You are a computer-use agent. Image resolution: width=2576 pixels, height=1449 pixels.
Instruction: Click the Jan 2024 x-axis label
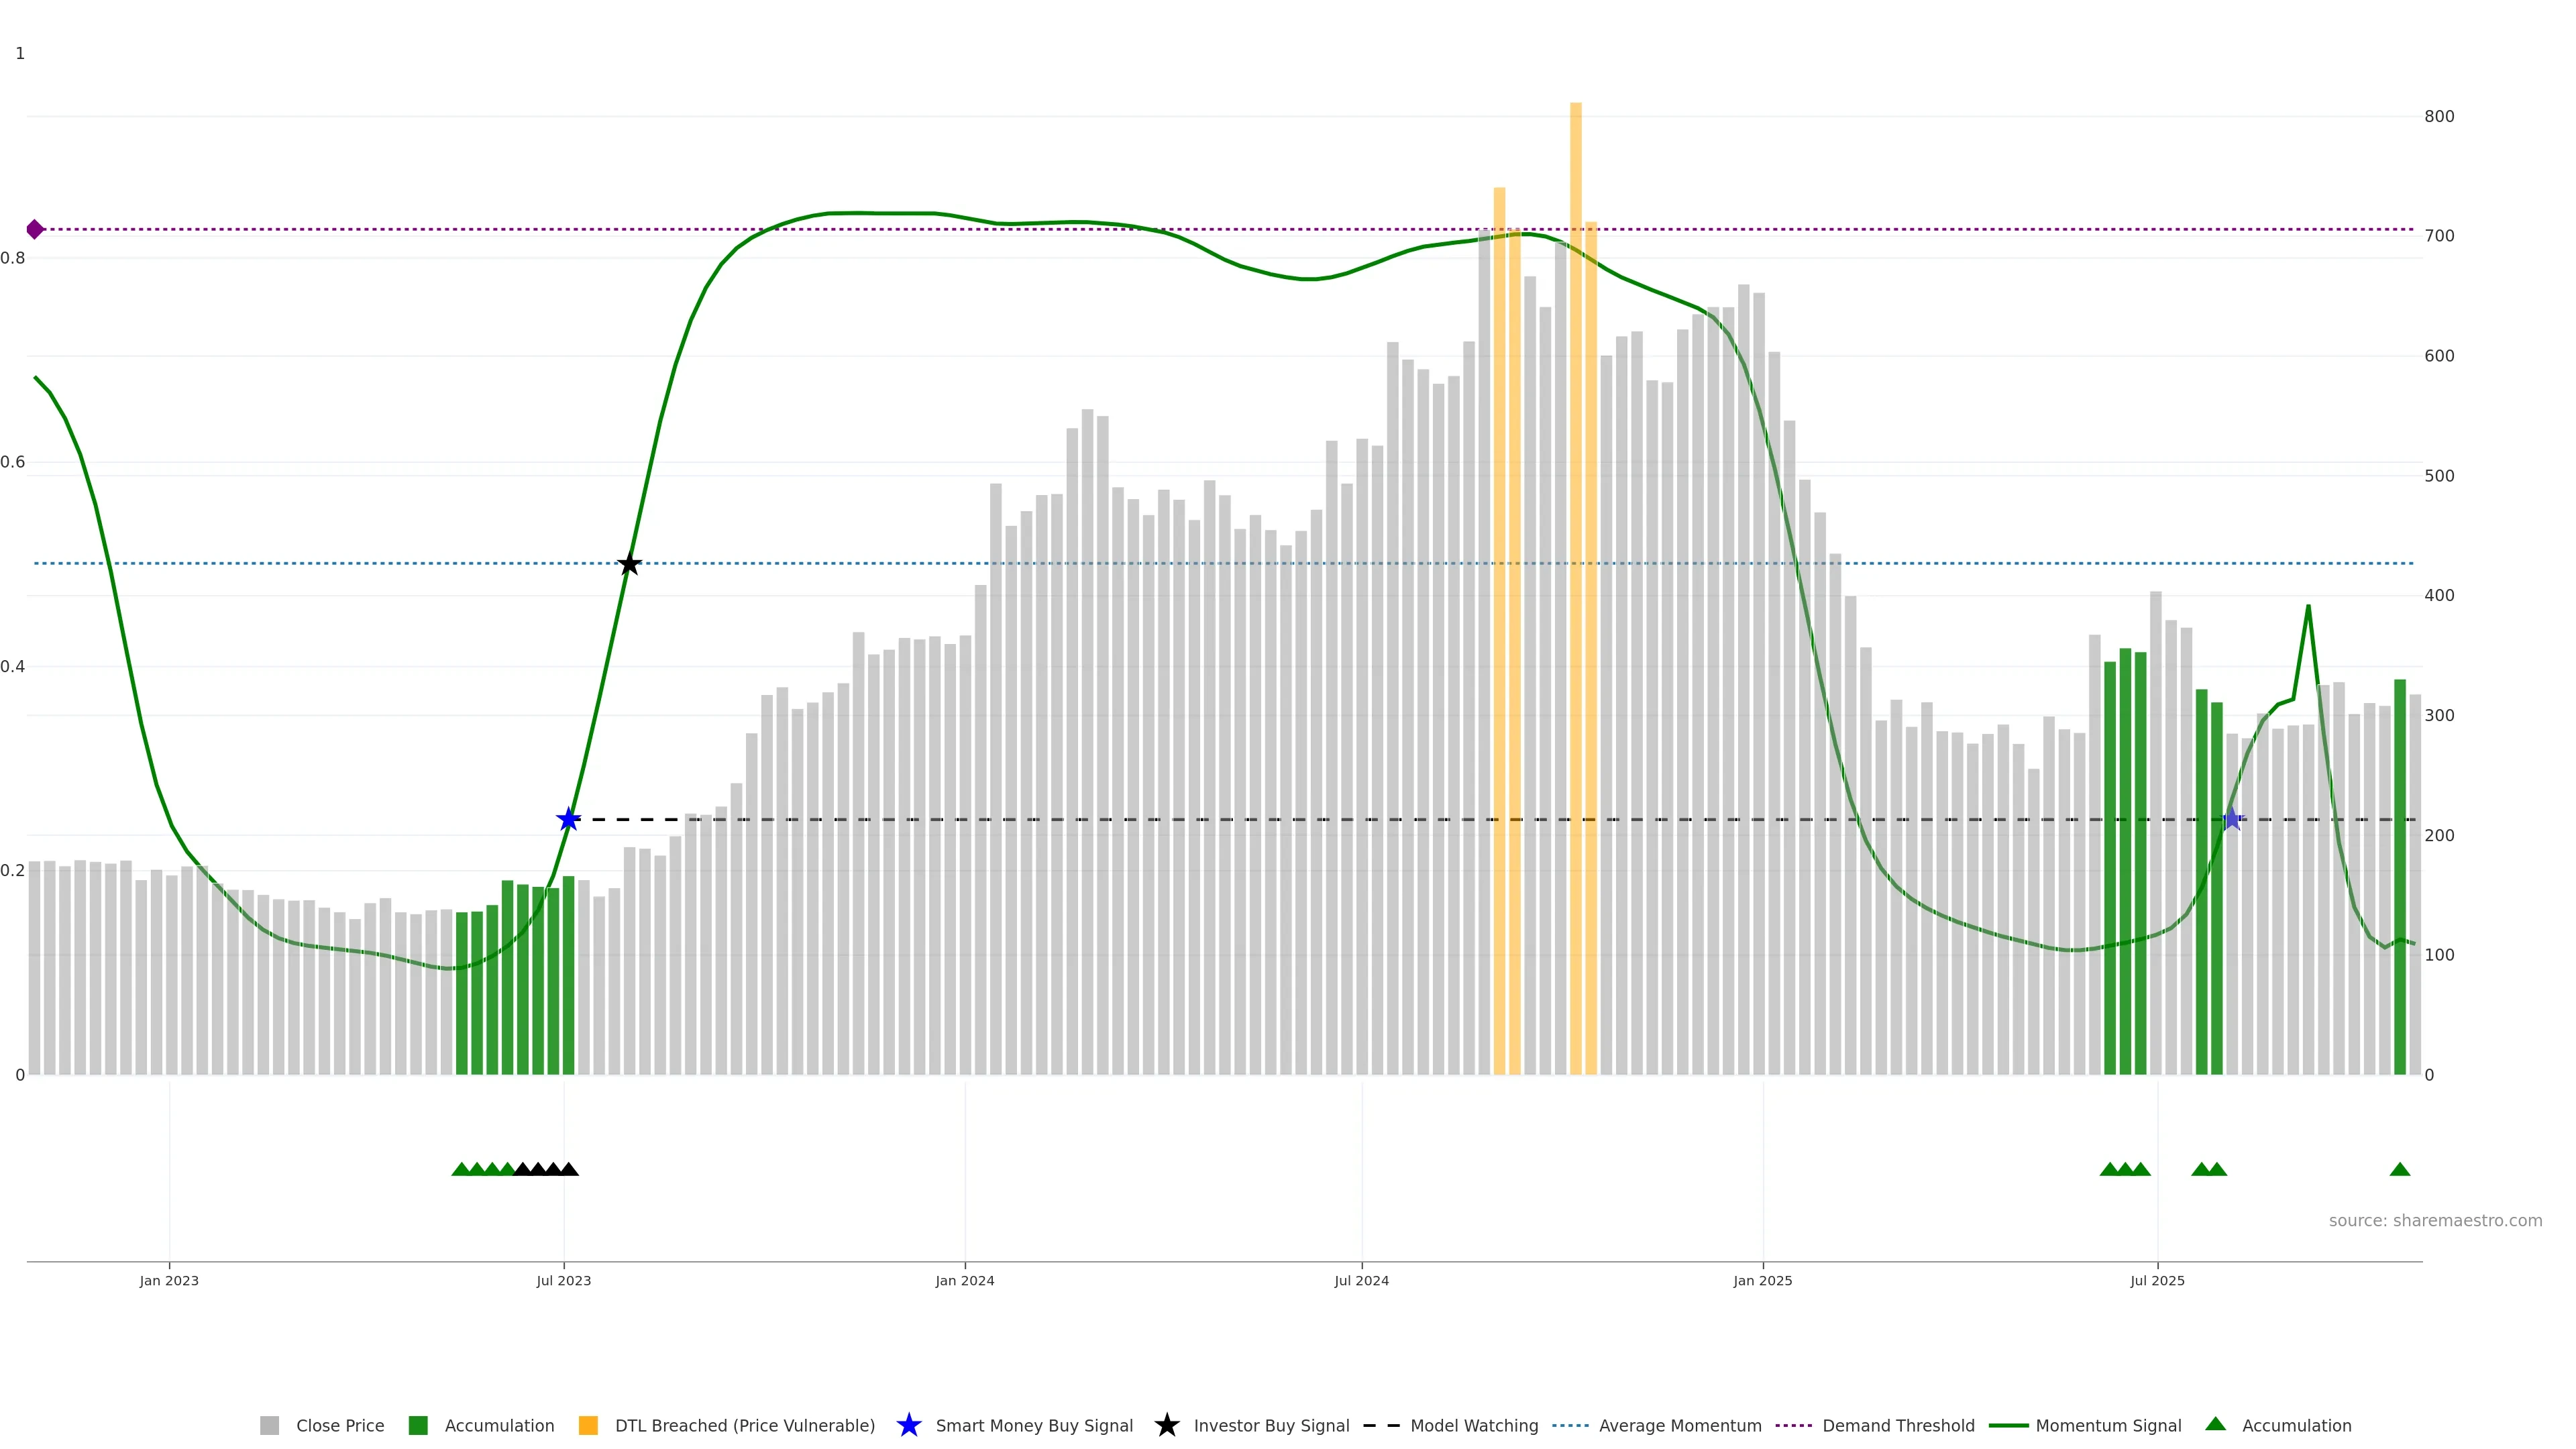(x=964, y=1280)
